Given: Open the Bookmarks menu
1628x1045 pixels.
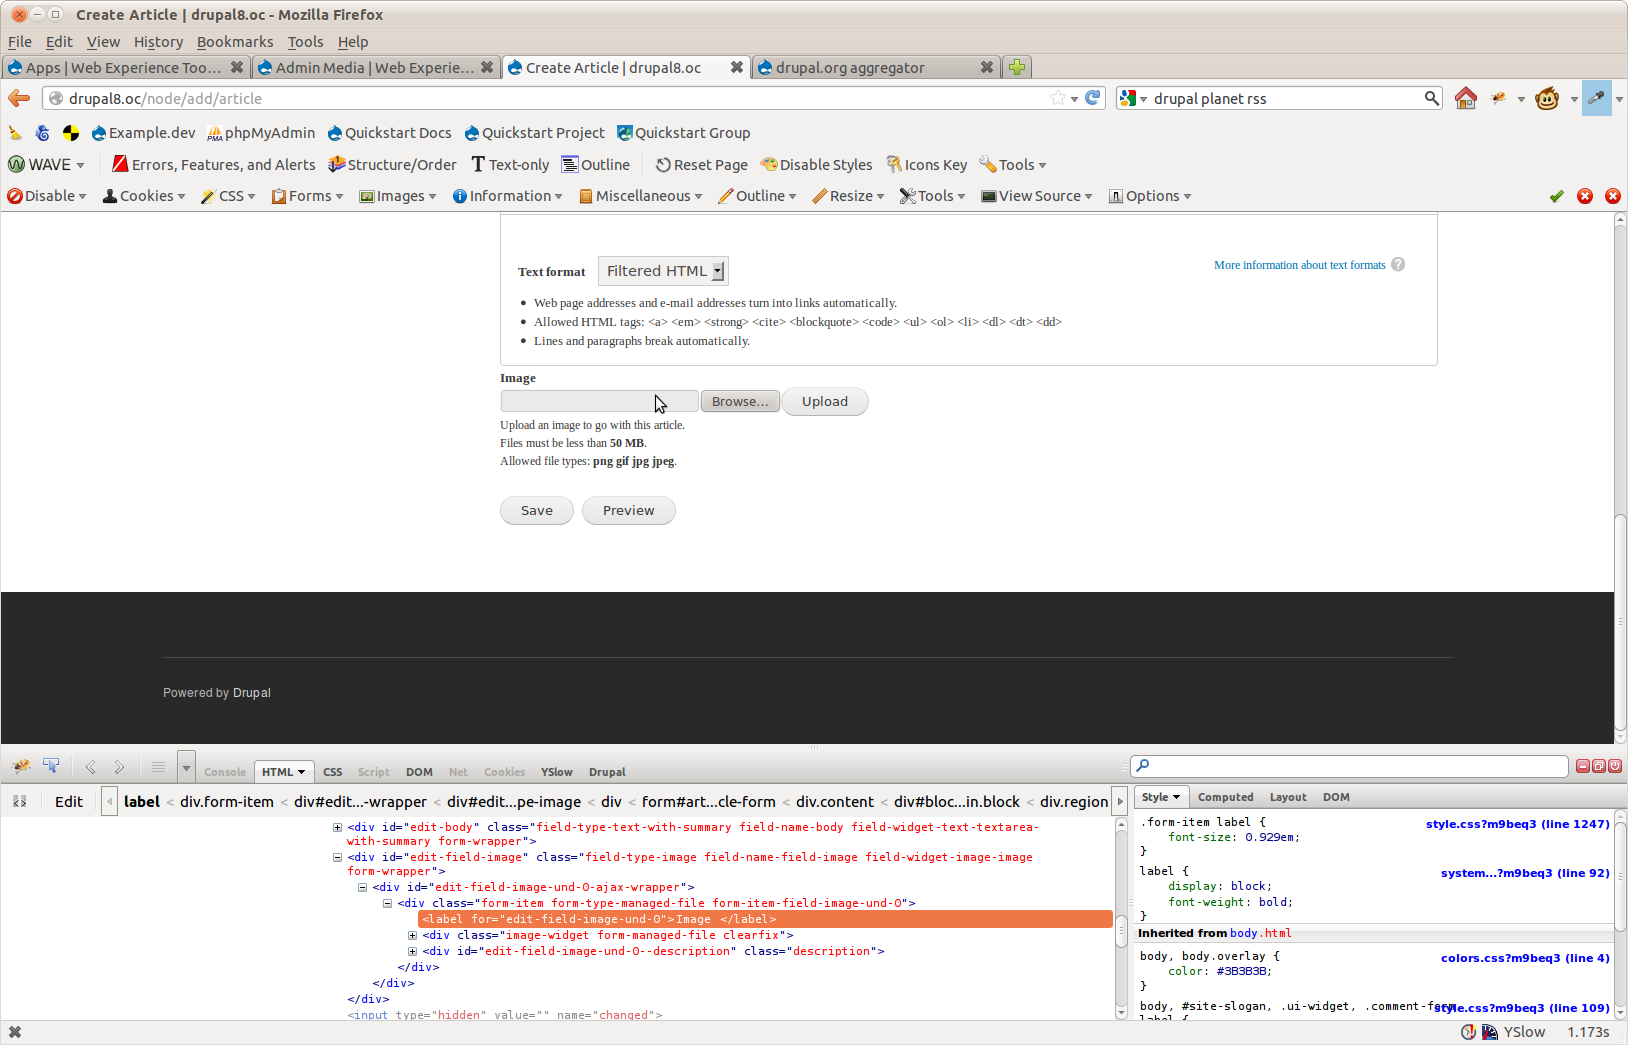Looking at the screenshot, I should pyautogui.click(x=235, y=42).
